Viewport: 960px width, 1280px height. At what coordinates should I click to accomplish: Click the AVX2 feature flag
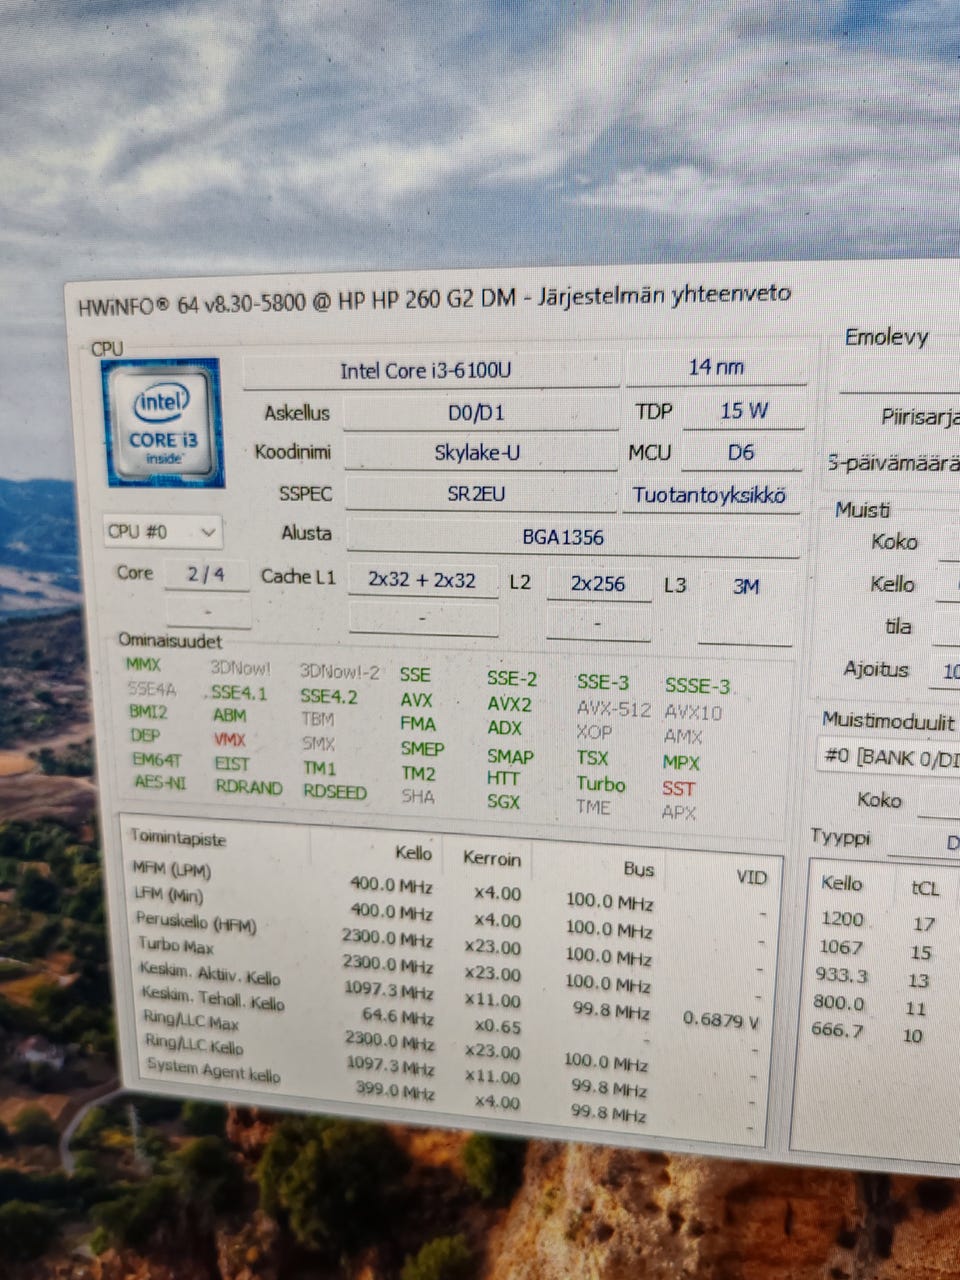[510, 703]
